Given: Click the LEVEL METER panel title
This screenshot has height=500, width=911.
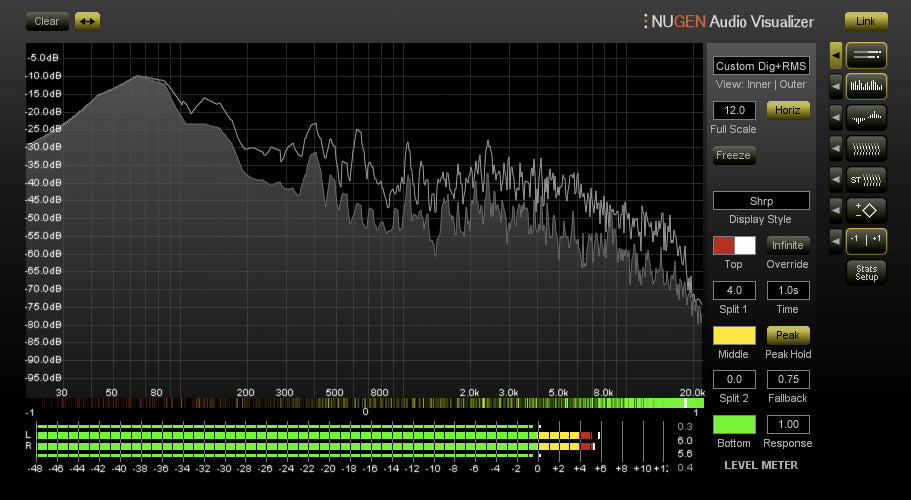Looking at the screenshot, I should tap(761, 465).
